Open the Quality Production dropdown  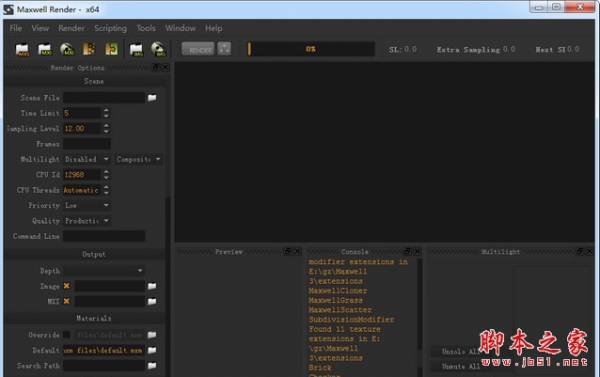[x=87, y=221]
